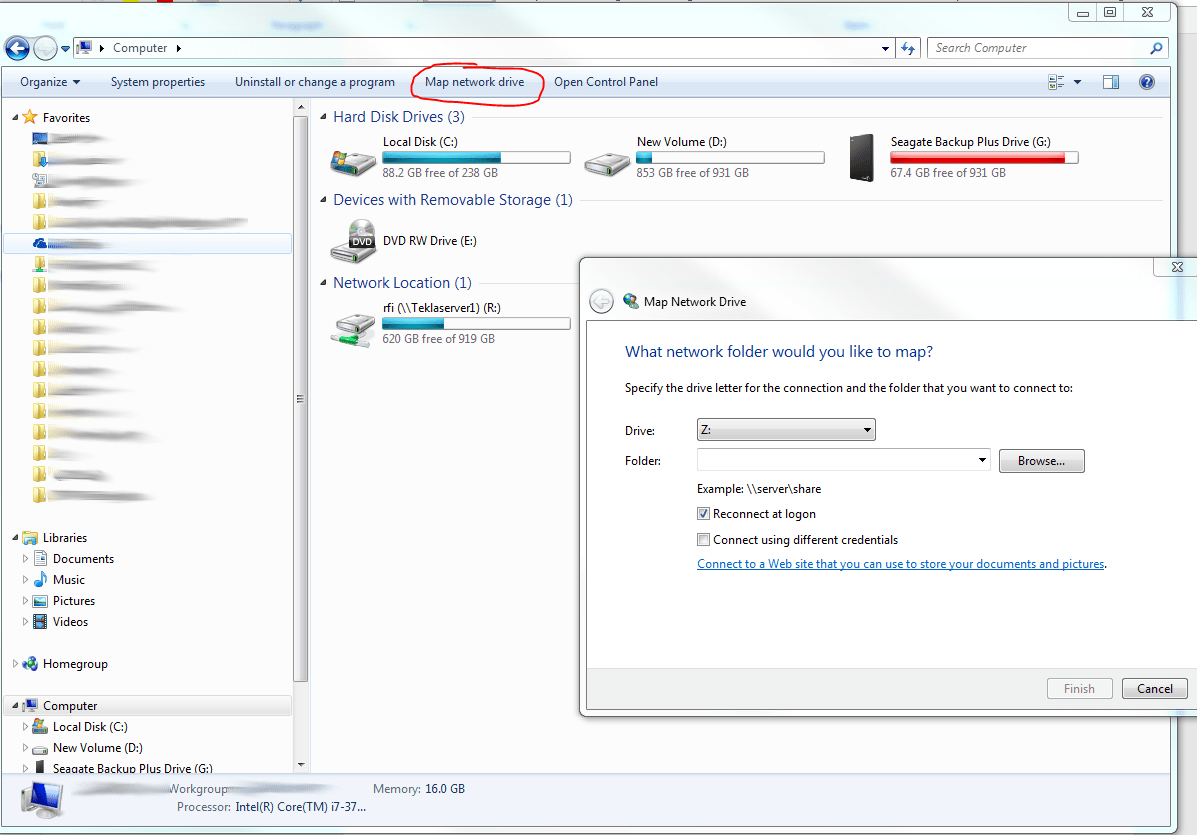Click the Refresh icon in the address bar
Screen dimensions: 1197x835
[x=908, y=47]
